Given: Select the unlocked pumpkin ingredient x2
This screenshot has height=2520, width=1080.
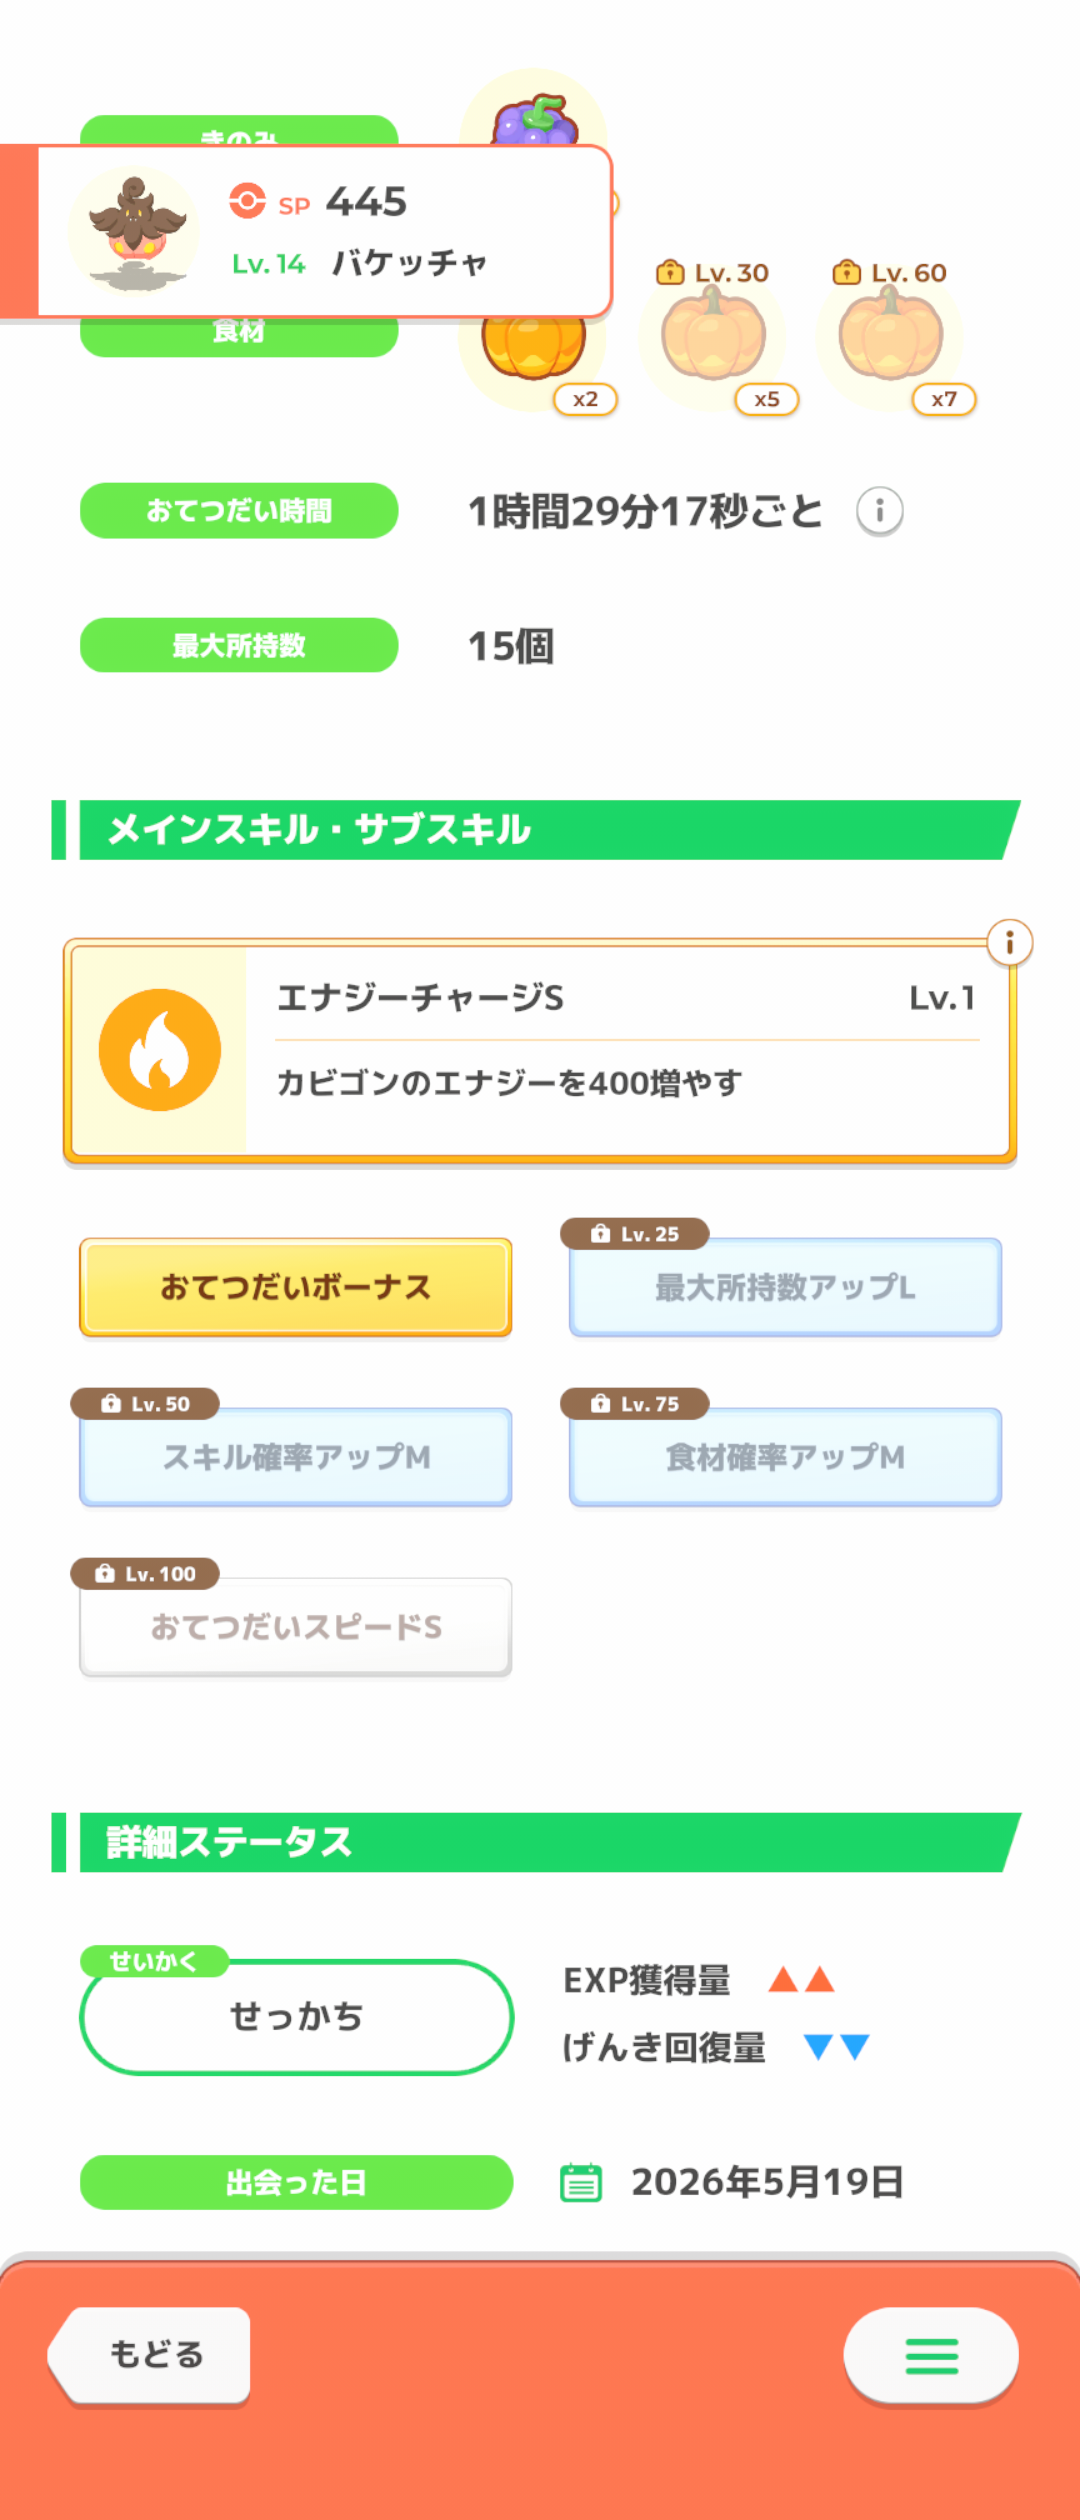Looking at the screenshot, I should point(535,350).
